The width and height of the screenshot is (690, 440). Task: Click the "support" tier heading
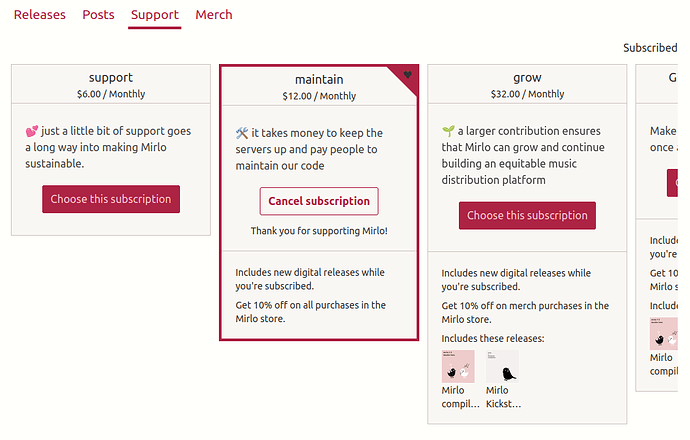pos(110,77)
